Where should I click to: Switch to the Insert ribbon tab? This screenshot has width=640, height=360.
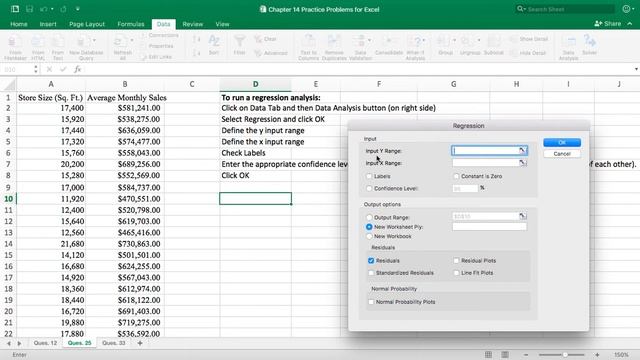48,24
